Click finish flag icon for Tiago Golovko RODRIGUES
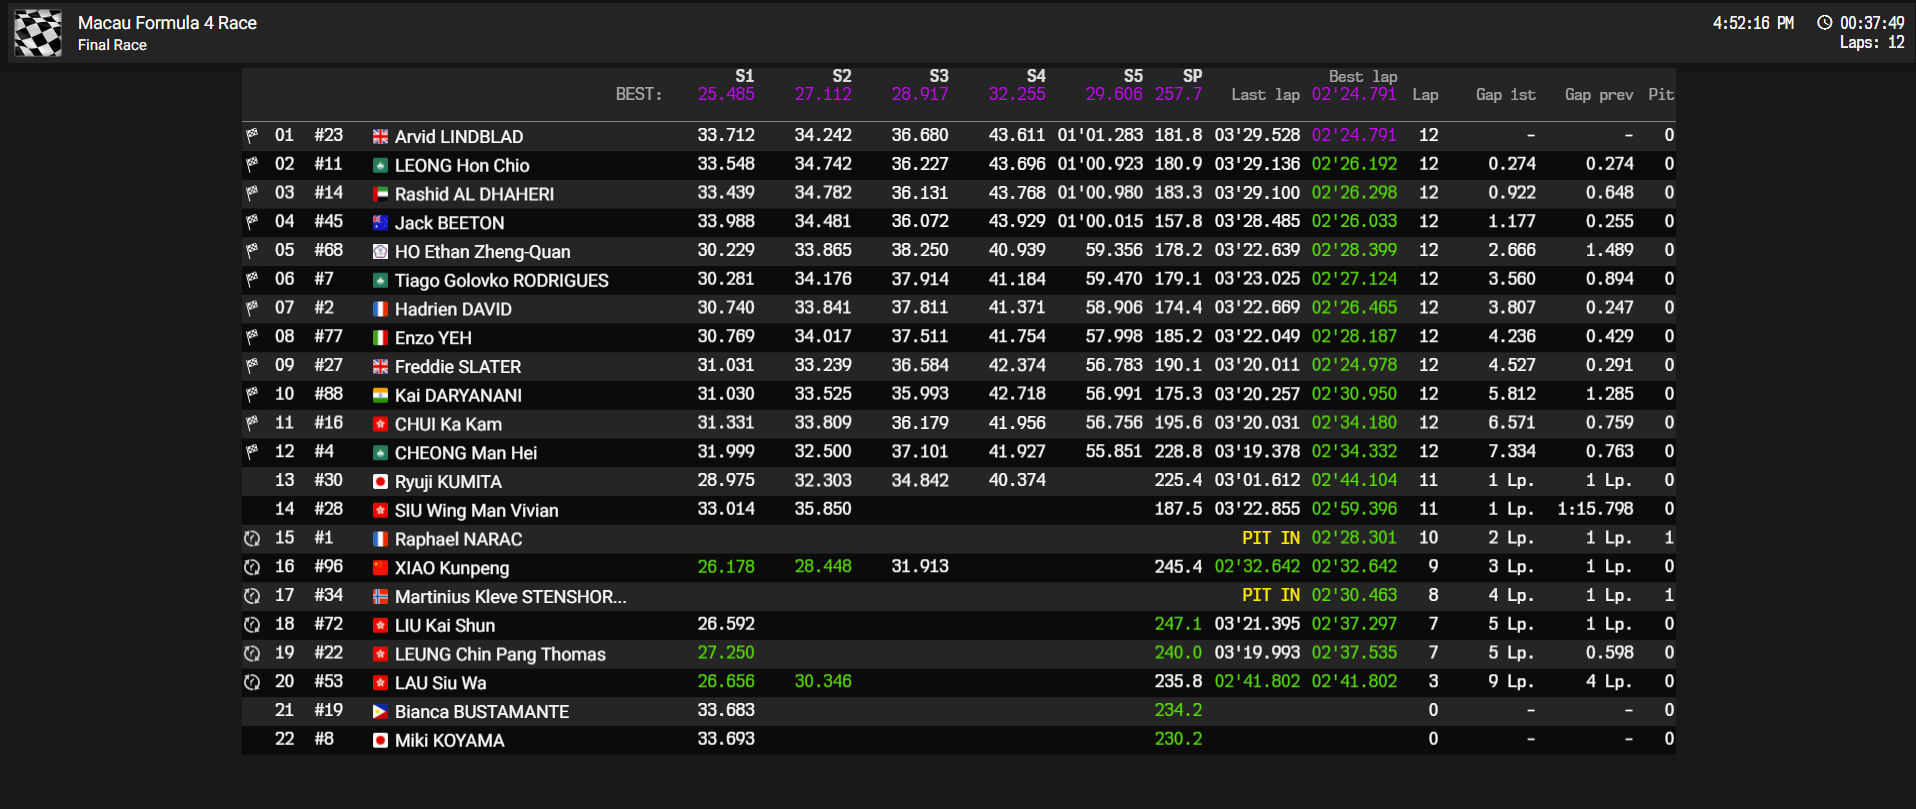The image size is (1916, 809). tap(252, 280)
